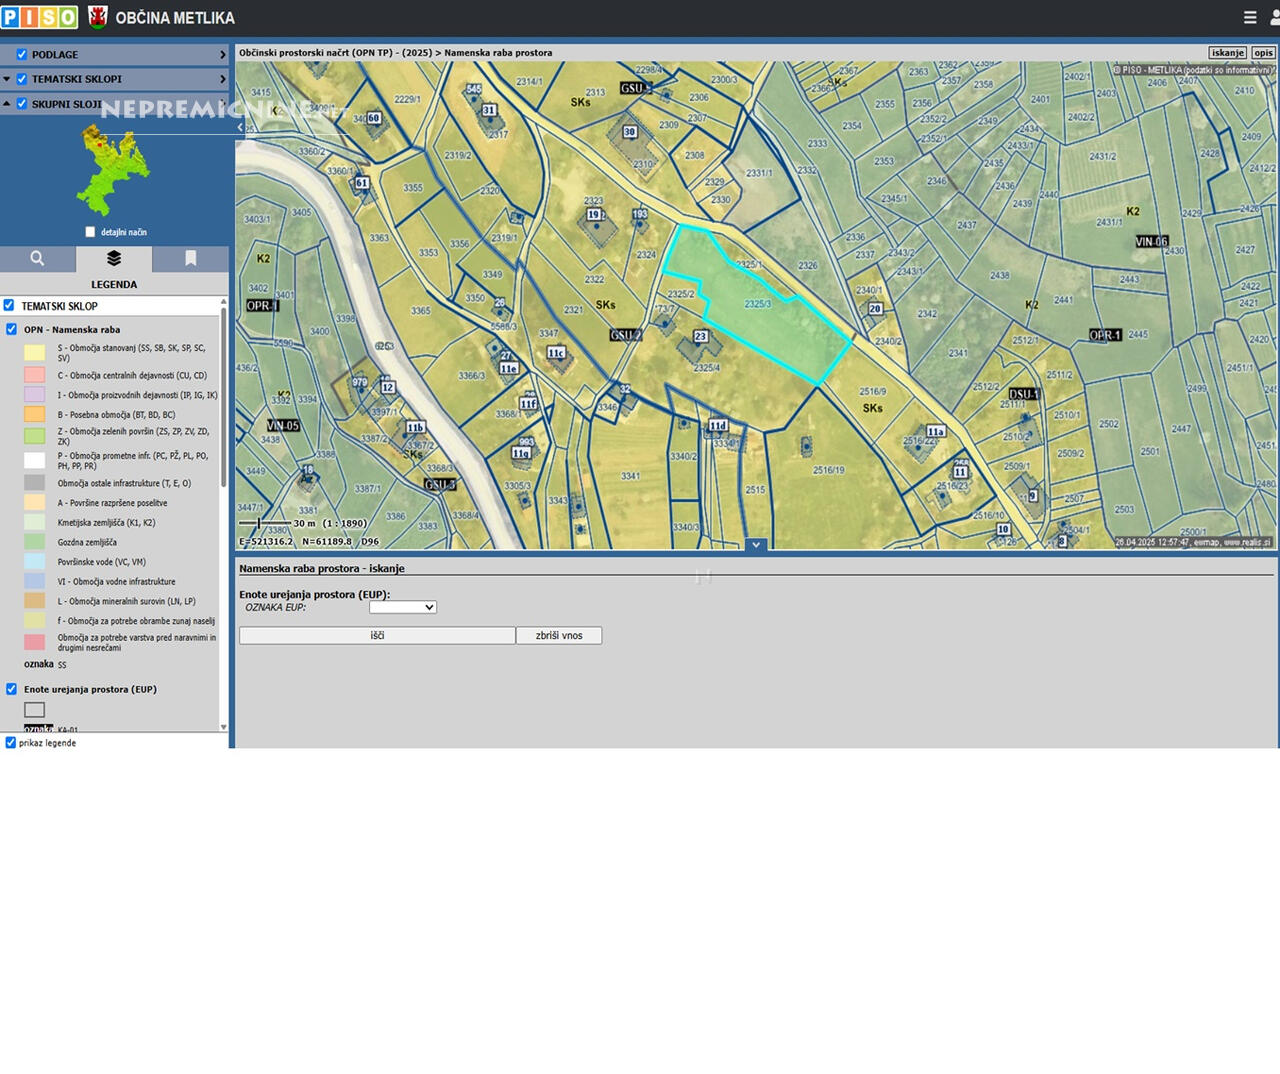Toggle OPN - Namenska raba layer checkbox
The width and height of the screenshot is (1280, 1074).
12,329
